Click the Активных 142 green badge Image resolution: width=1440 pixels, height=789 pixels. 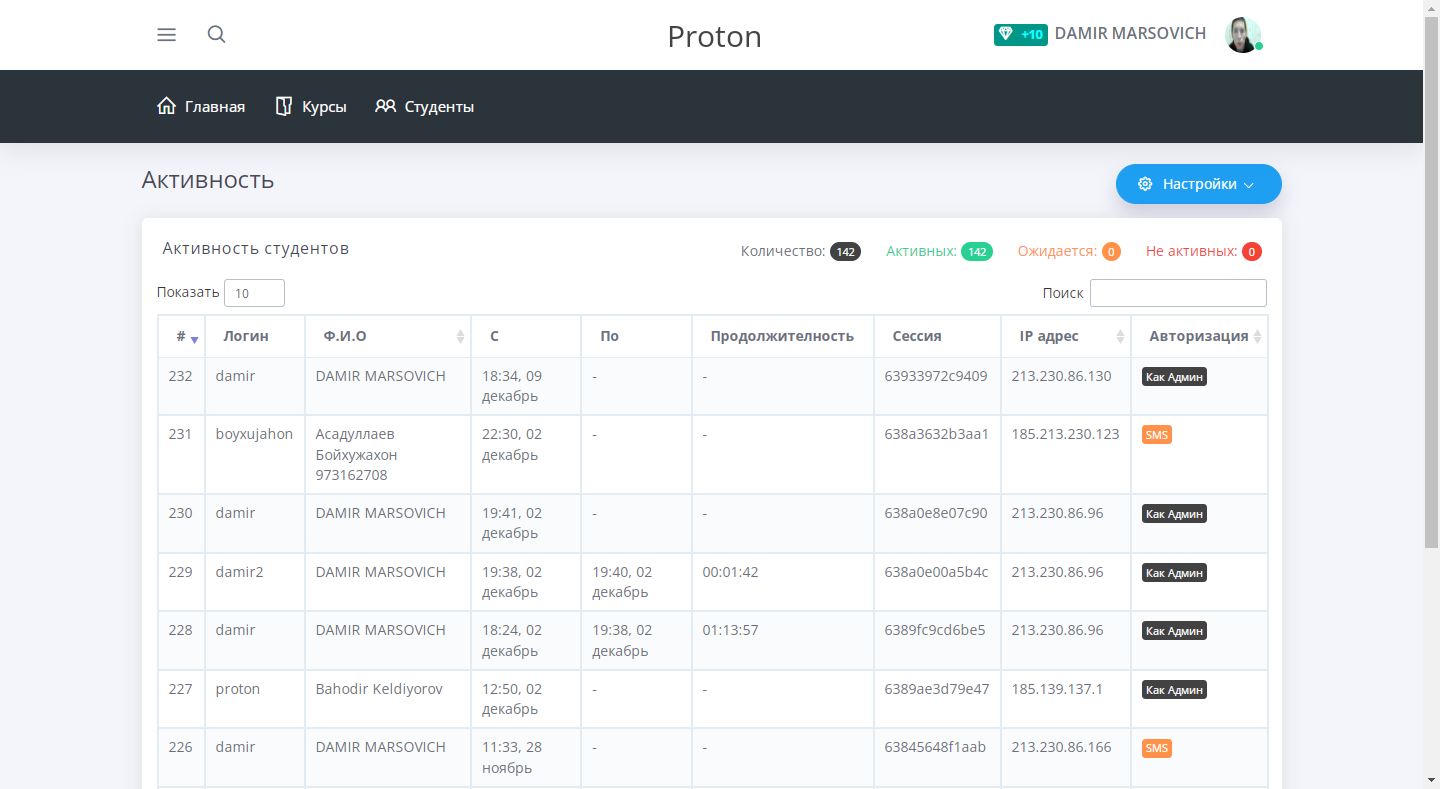(976, 252)
